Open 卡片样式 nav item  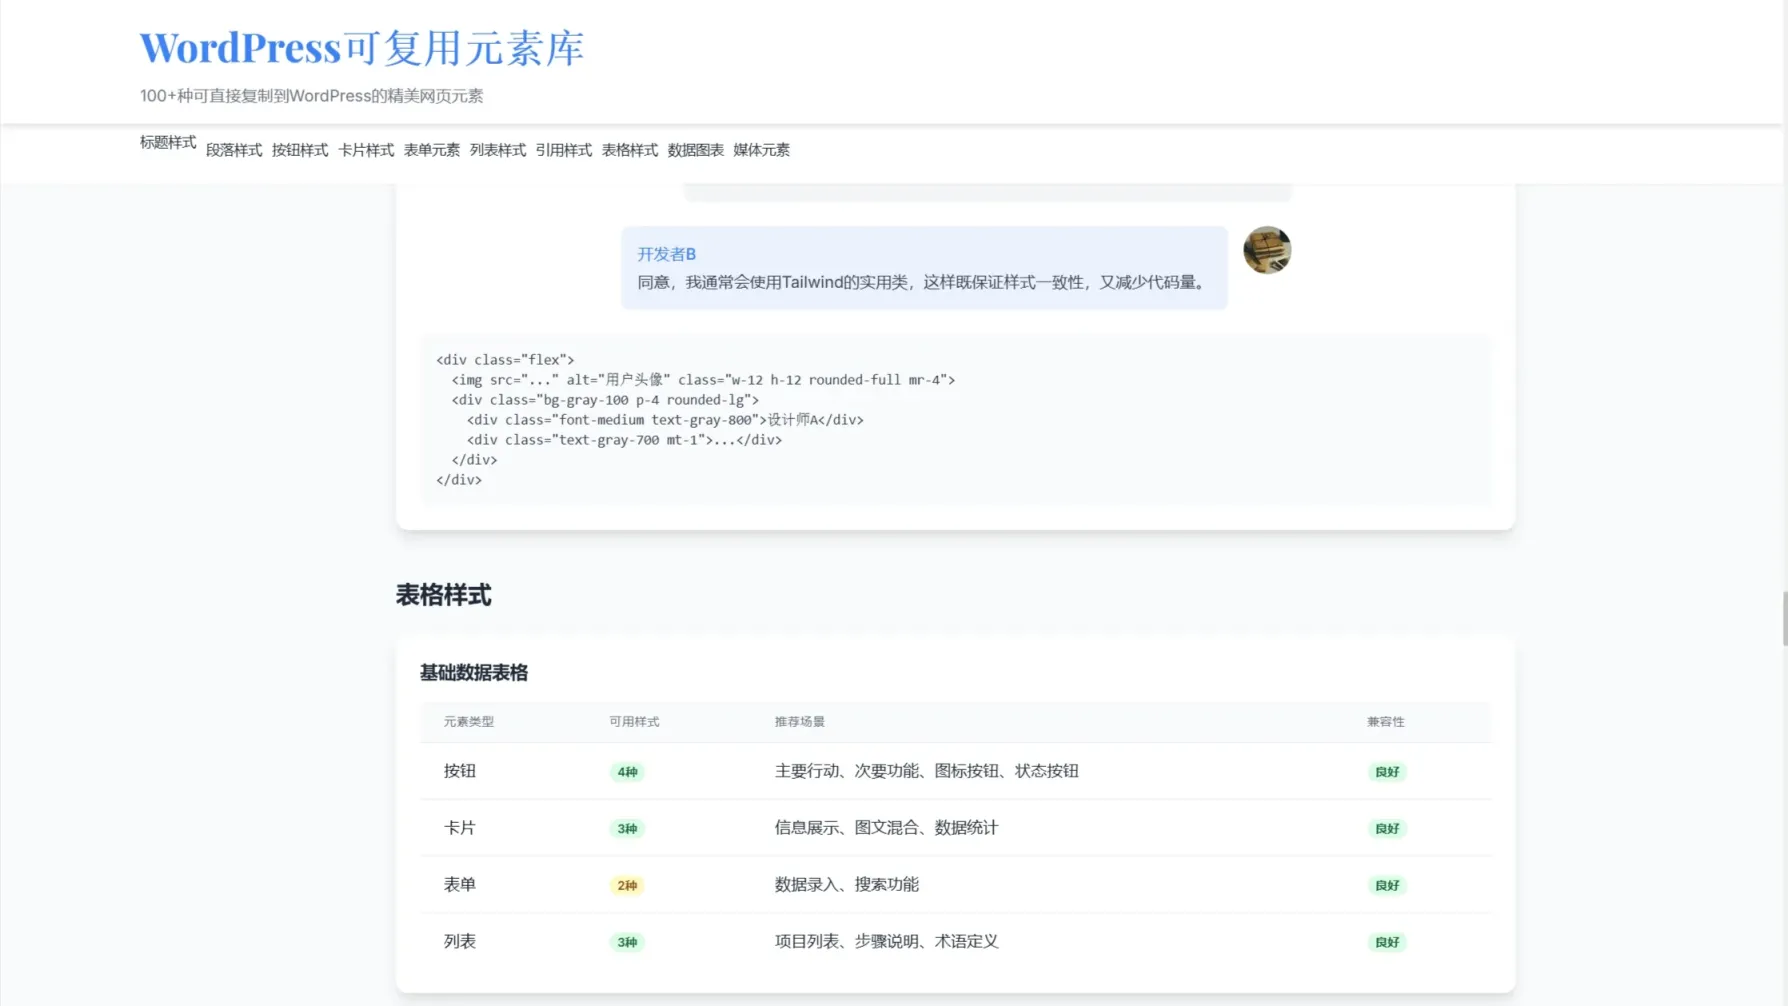tap(366, 150)
